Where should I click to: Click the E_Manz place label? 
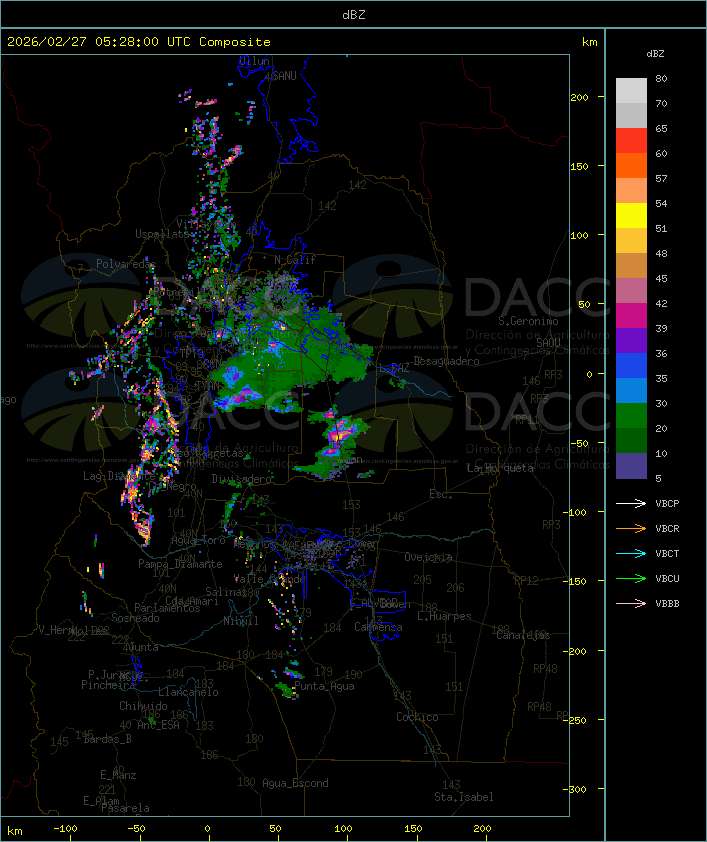[x=118, y=775]
